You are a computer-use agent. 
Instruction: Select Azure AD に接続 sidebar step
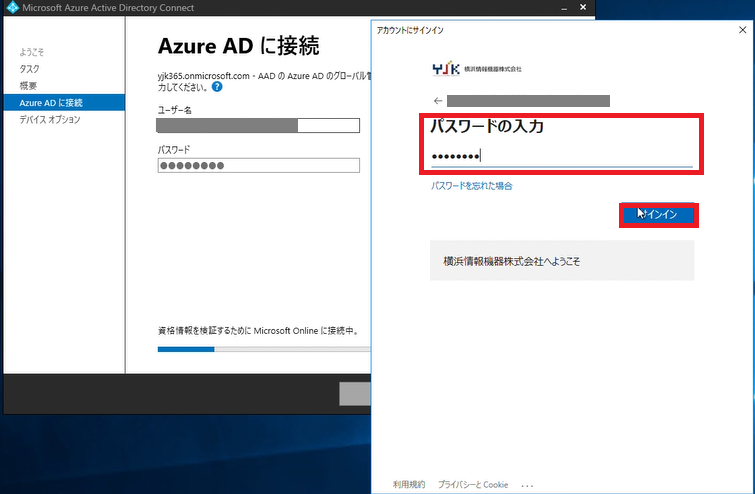tap(64, 103)
